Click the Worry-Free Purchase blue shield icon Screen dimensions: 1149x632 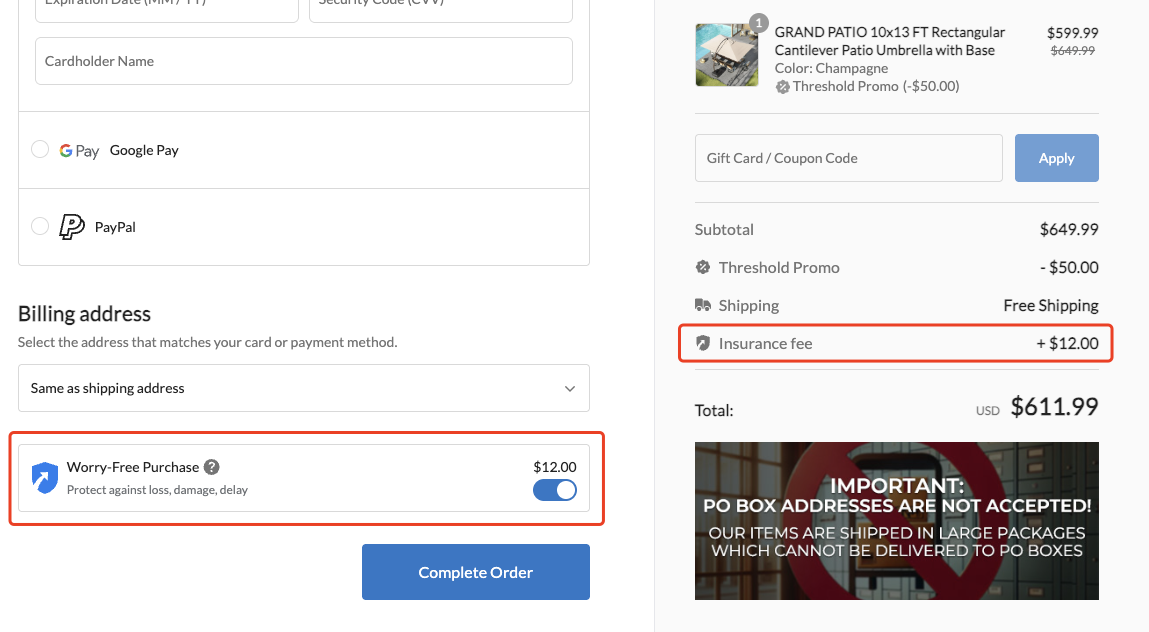click(45, 478)
